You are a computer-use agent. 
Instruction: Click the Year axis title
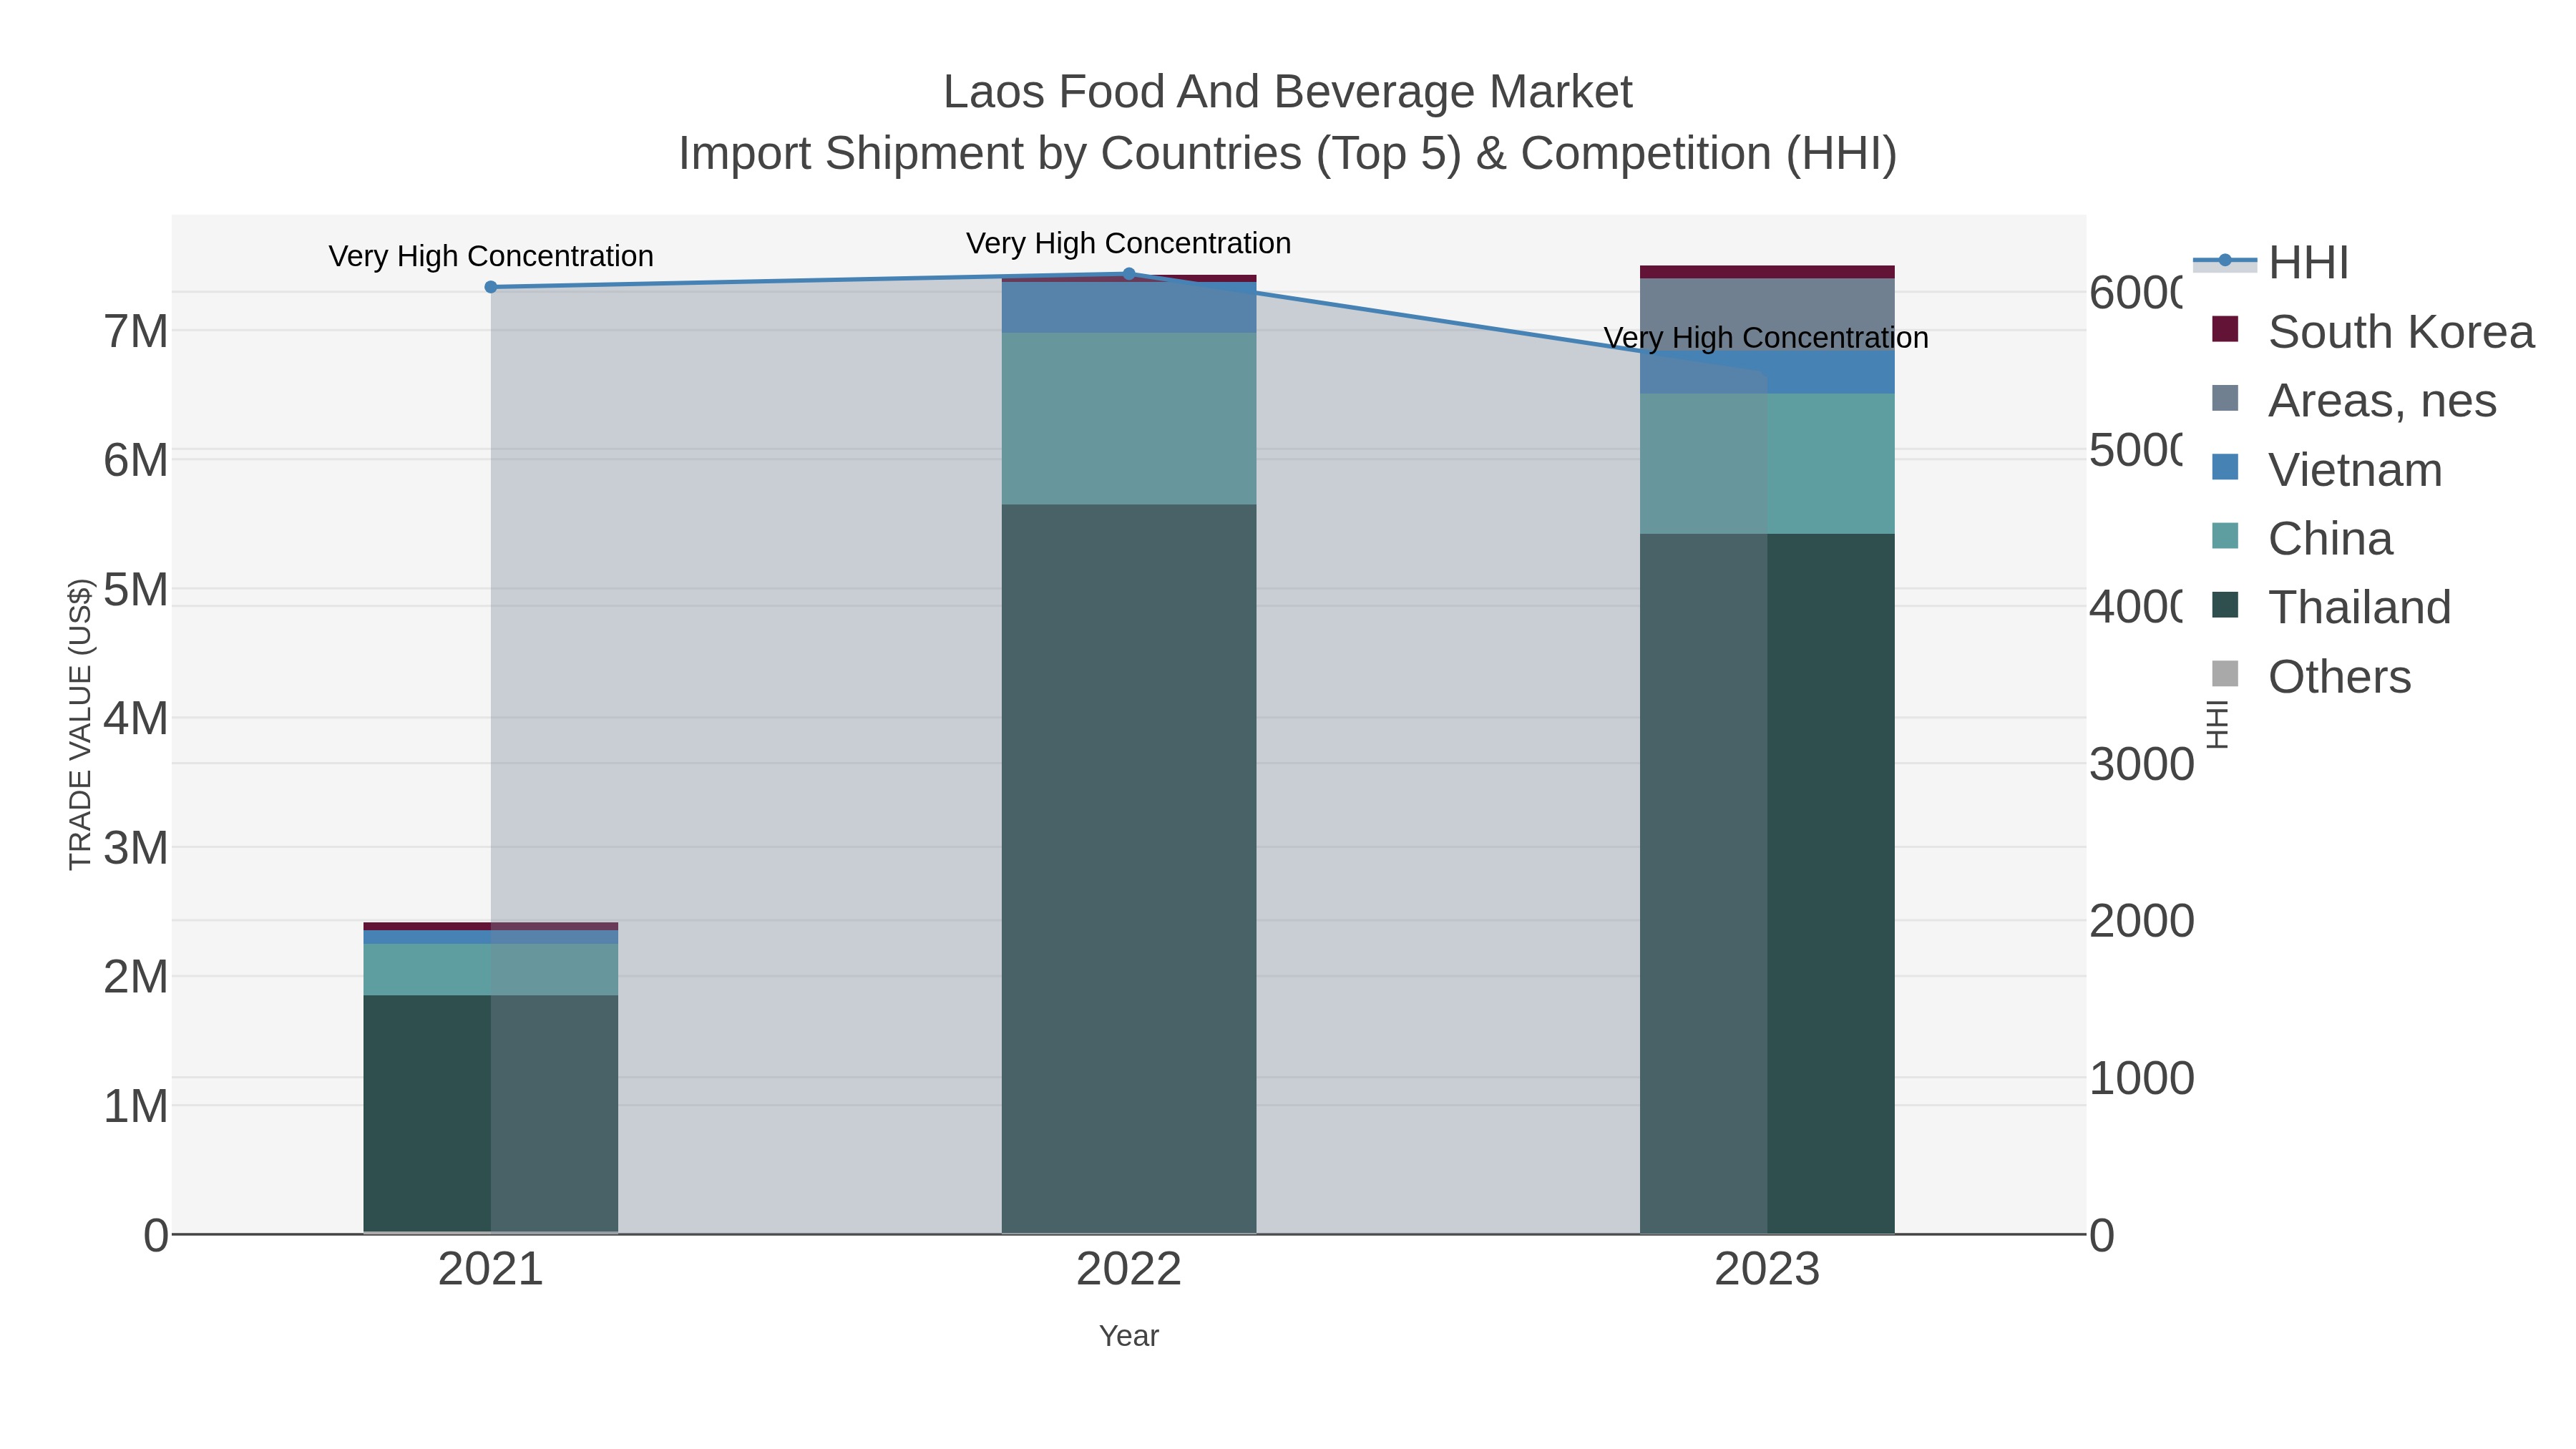tap(1129, 1336)
